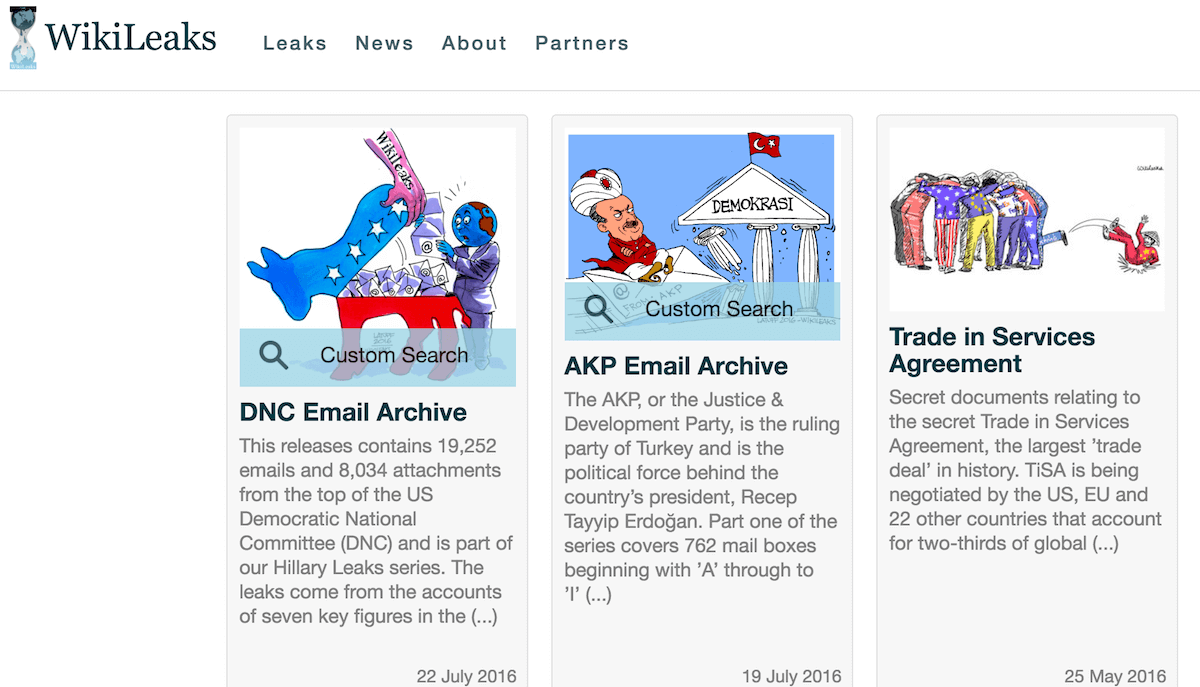Screen dimensions: 1200x687
Task: Click the AKP Justice & Development Party description
Action: click(701, 496)
